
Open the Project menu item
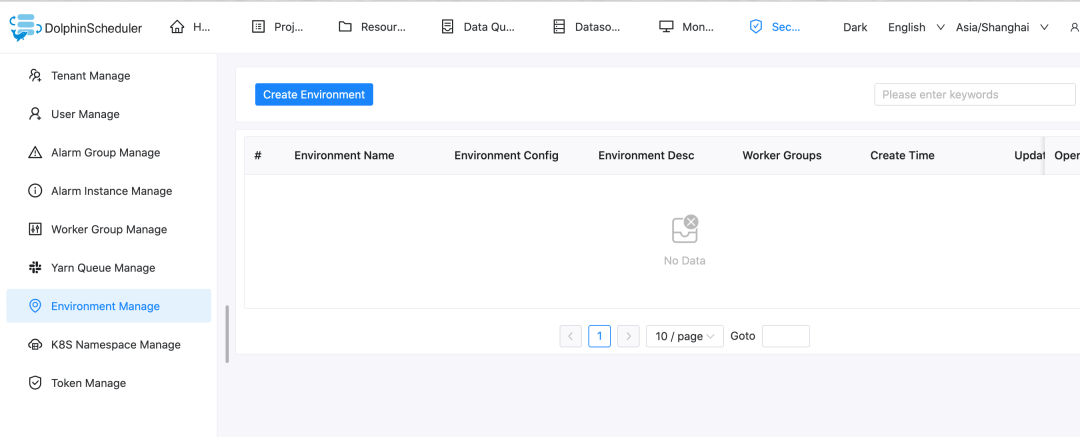pyautogui.click(x=278, y=27)
